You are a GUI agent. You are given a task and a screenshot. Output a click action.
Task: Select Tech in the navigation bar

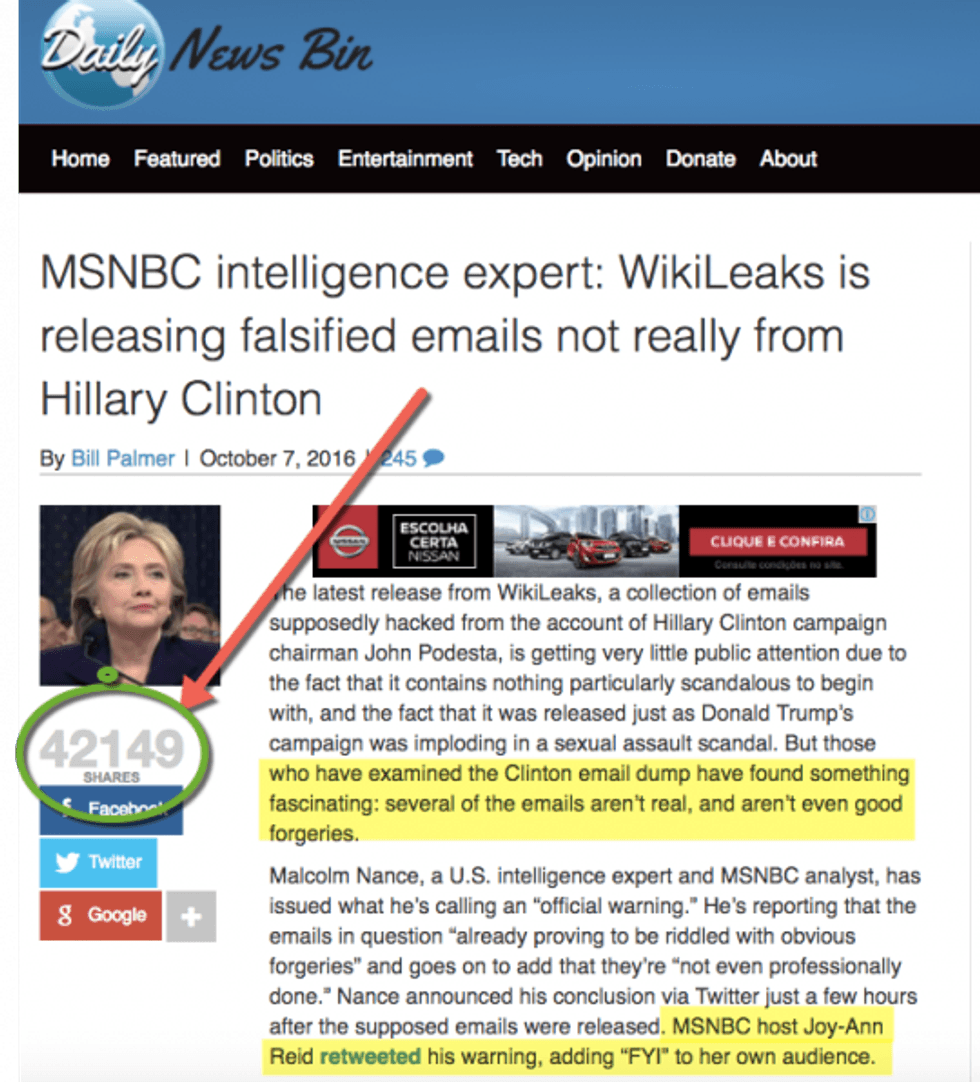coord(520,159)
